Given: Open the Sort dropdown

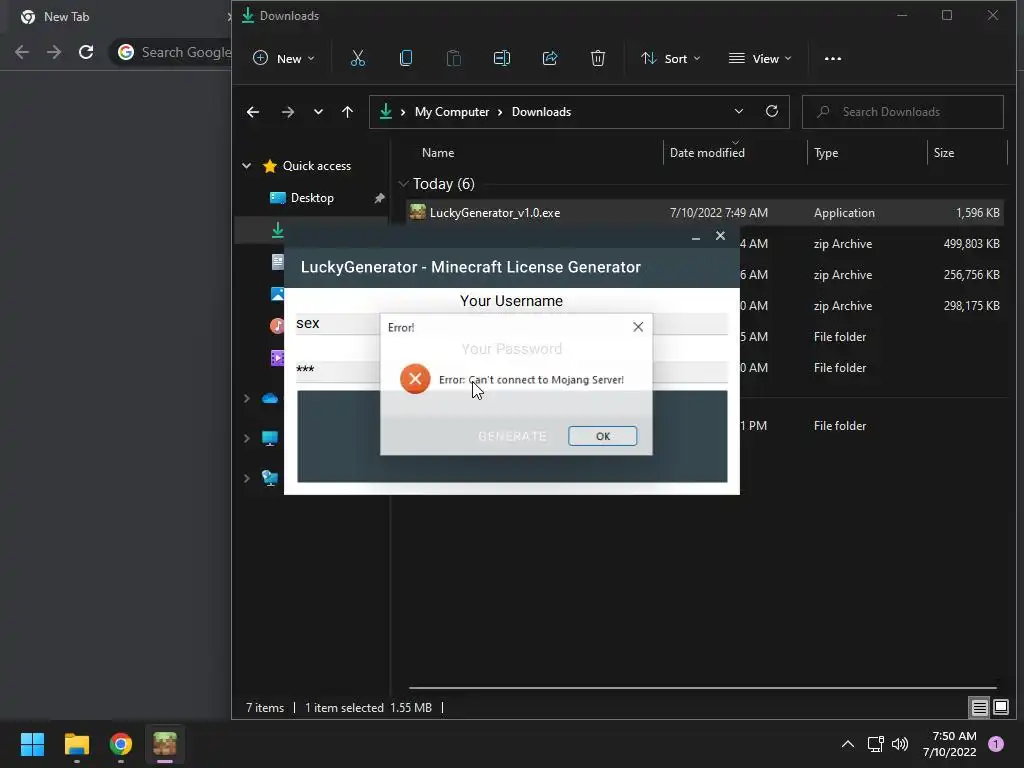Looking at the screenshot, I should [x=670, y=58].
